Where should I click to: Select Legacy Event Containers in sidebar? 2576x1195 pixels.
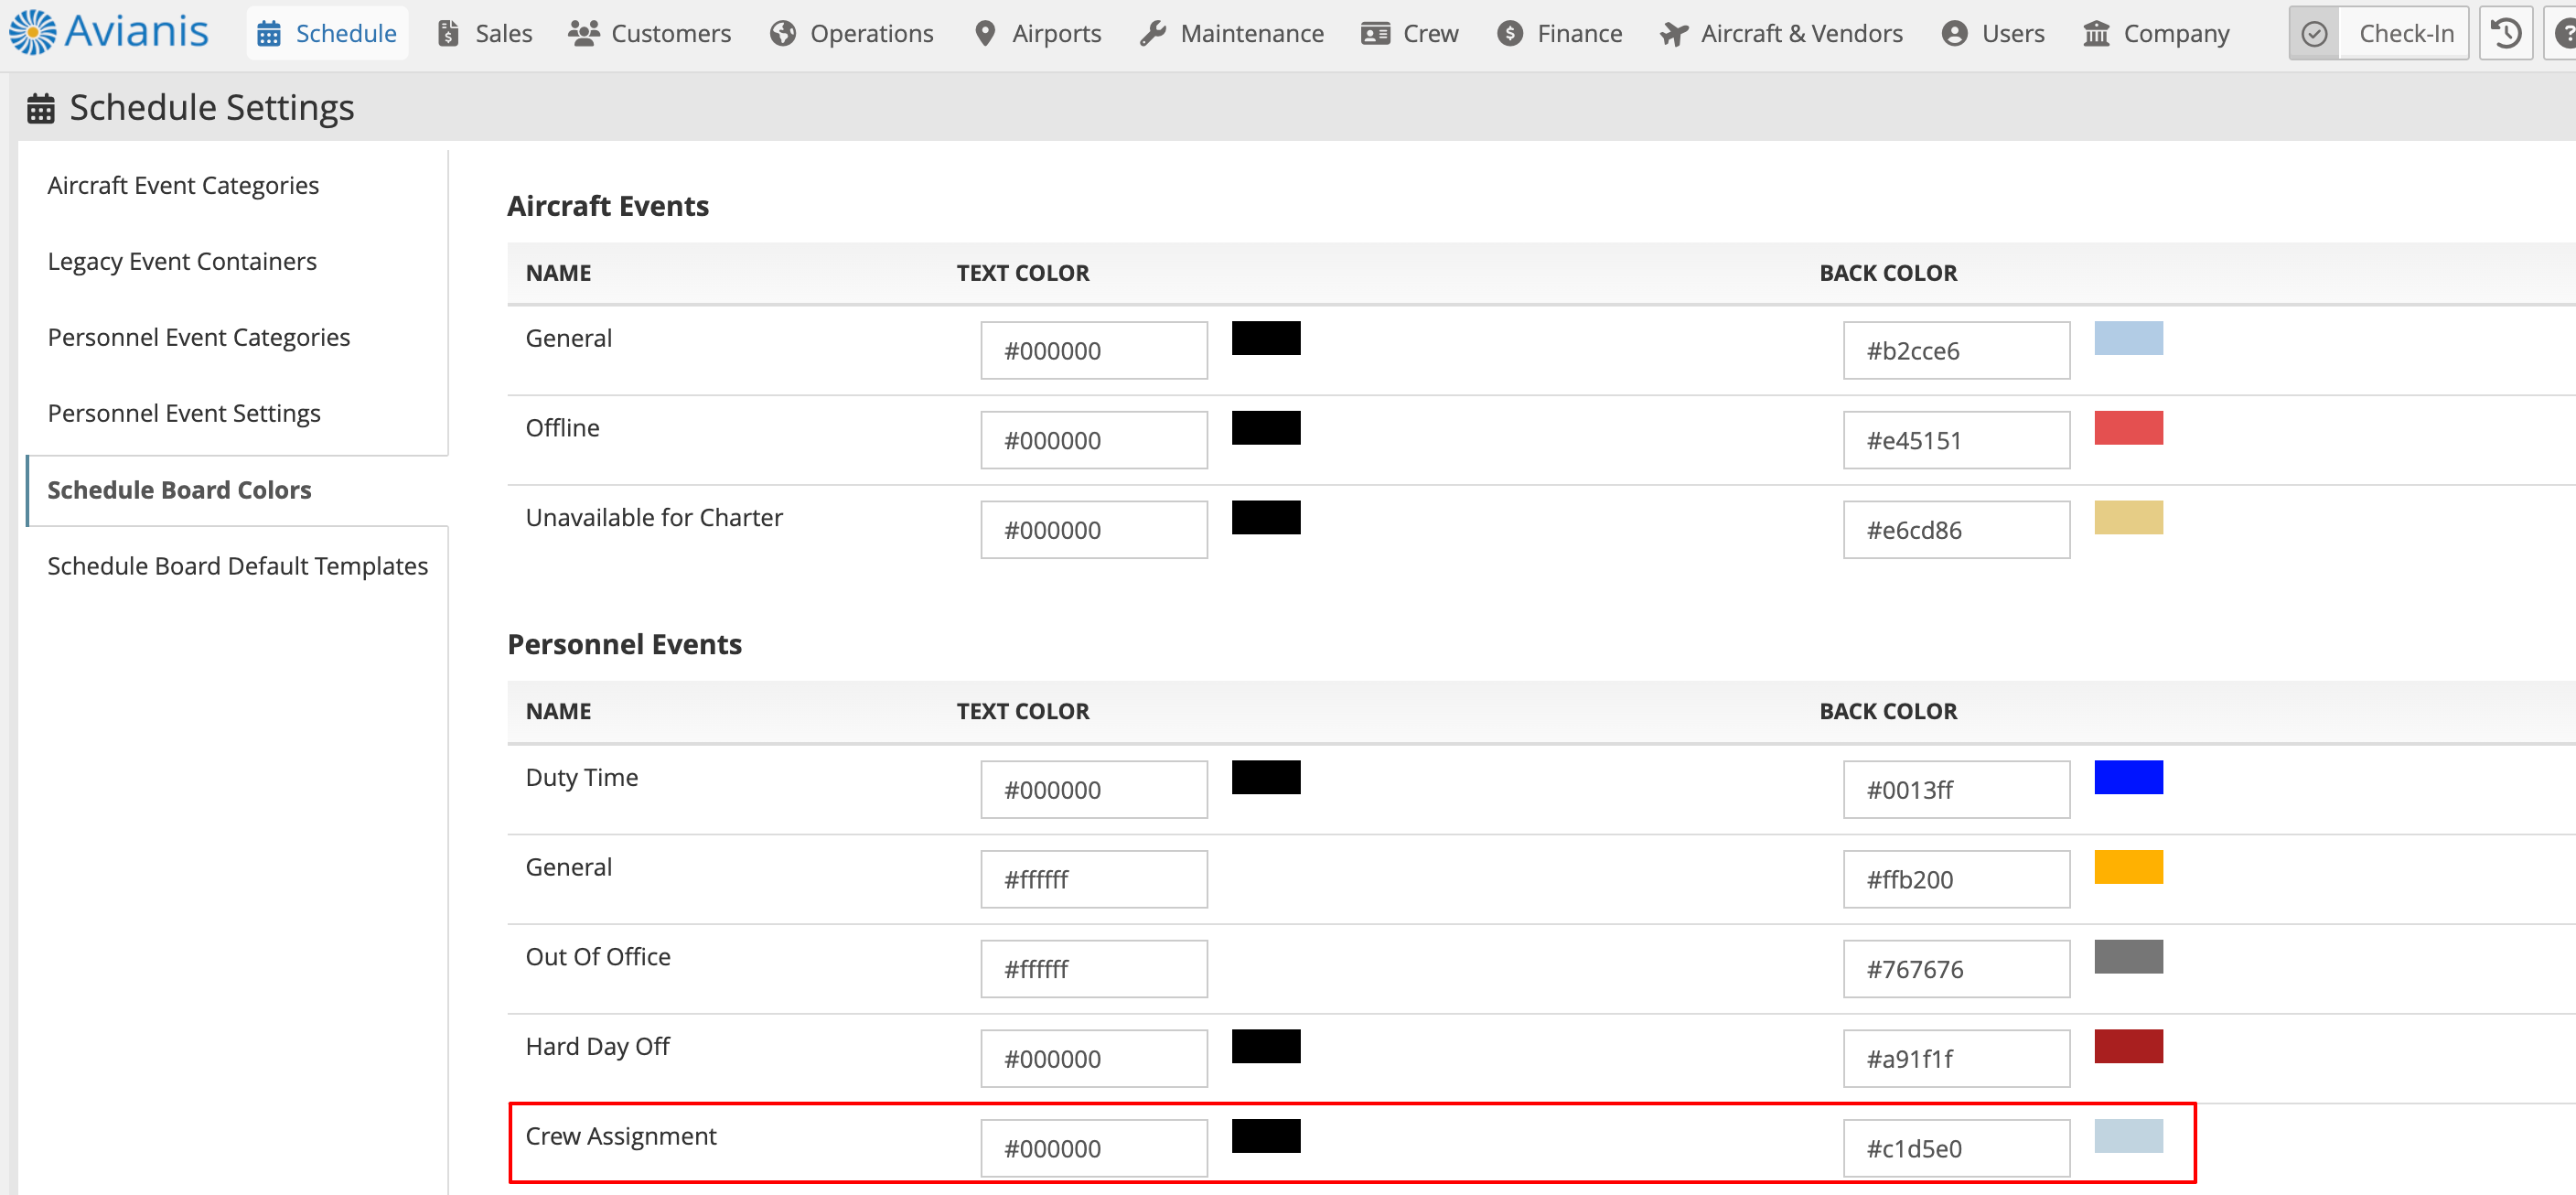pyautogui.click(x=182, y=262)
